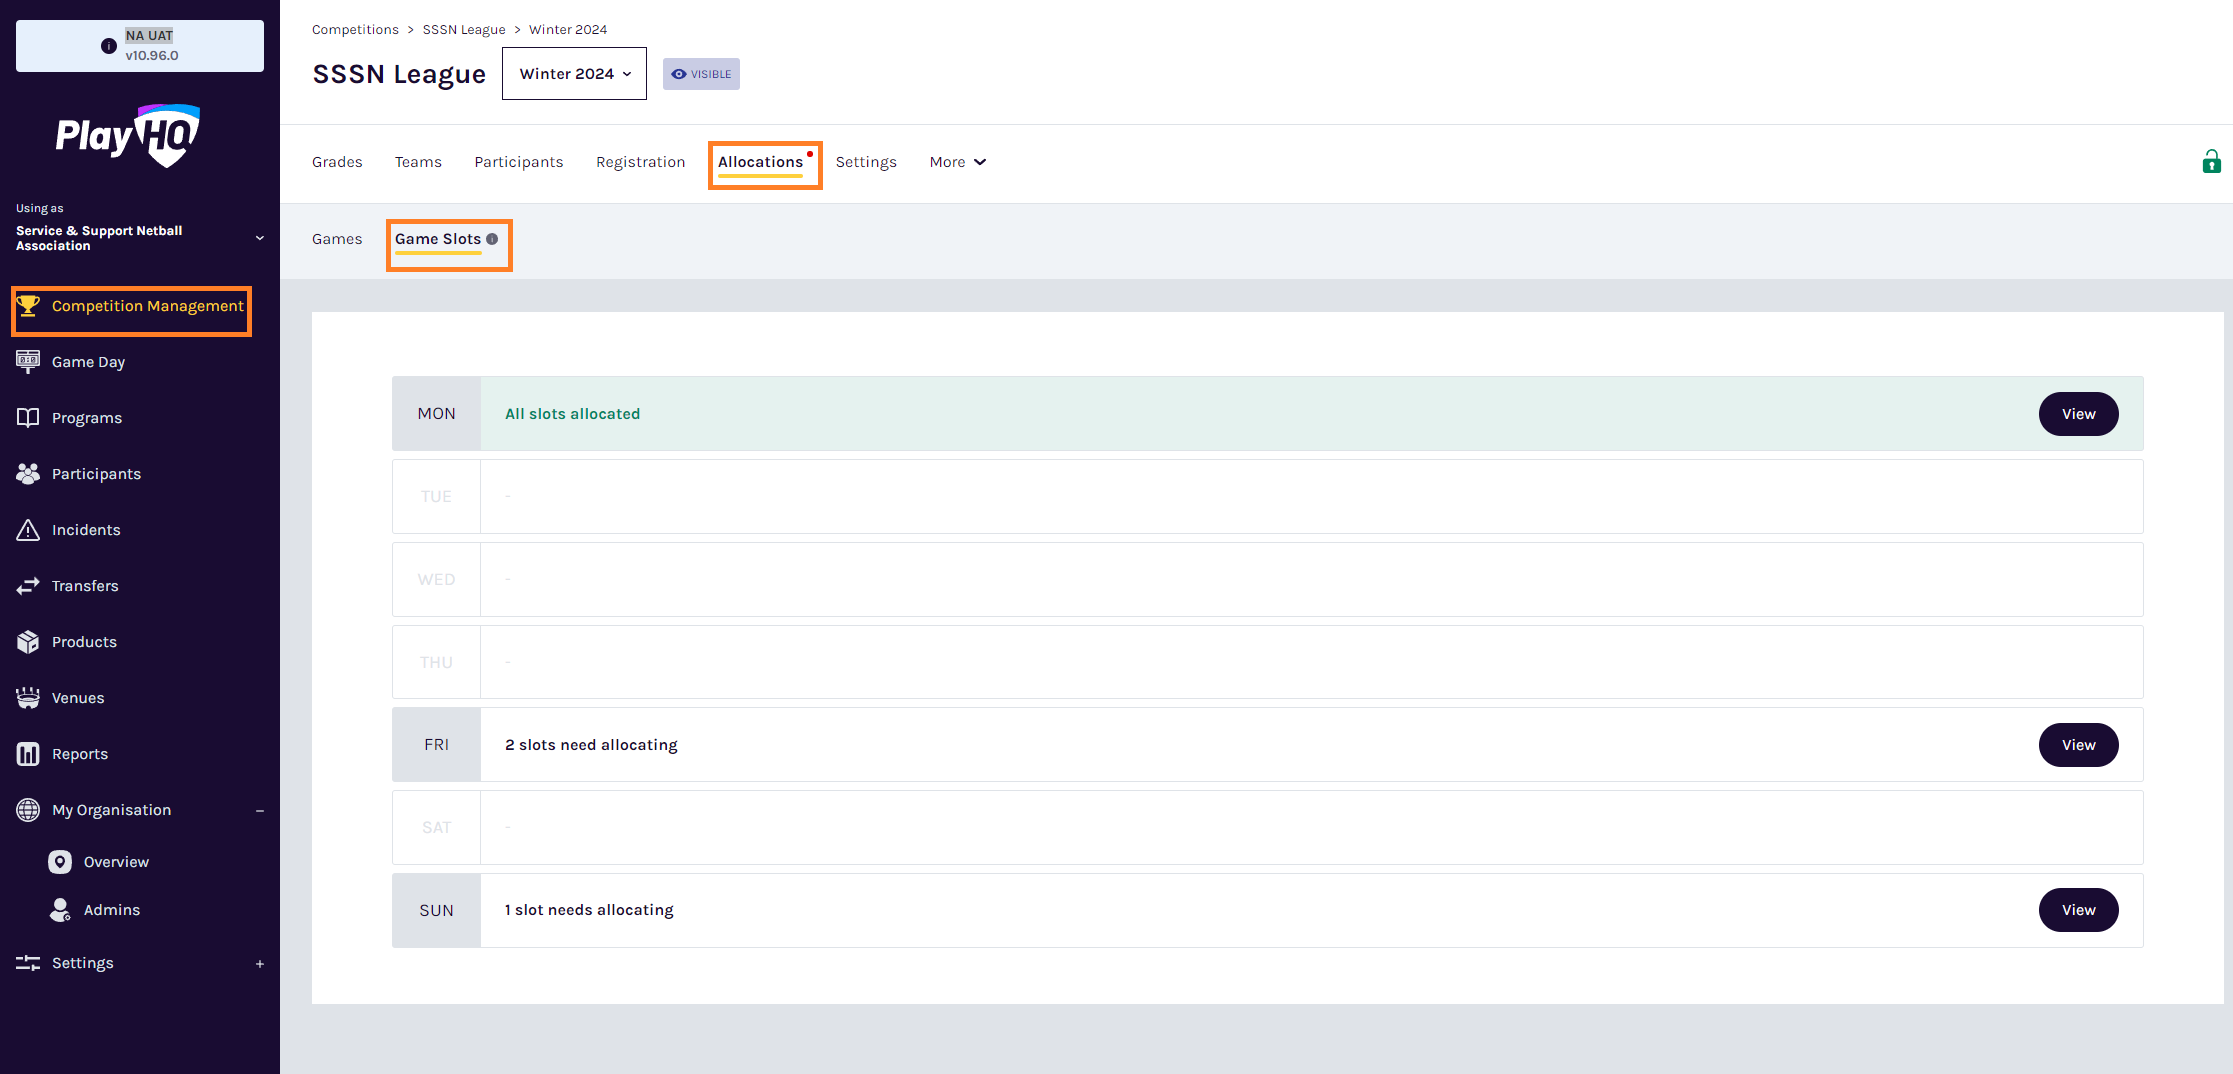View Sunday's slot needing allocation
Screen dimensions: 2233x1074
coord(2078,910)
